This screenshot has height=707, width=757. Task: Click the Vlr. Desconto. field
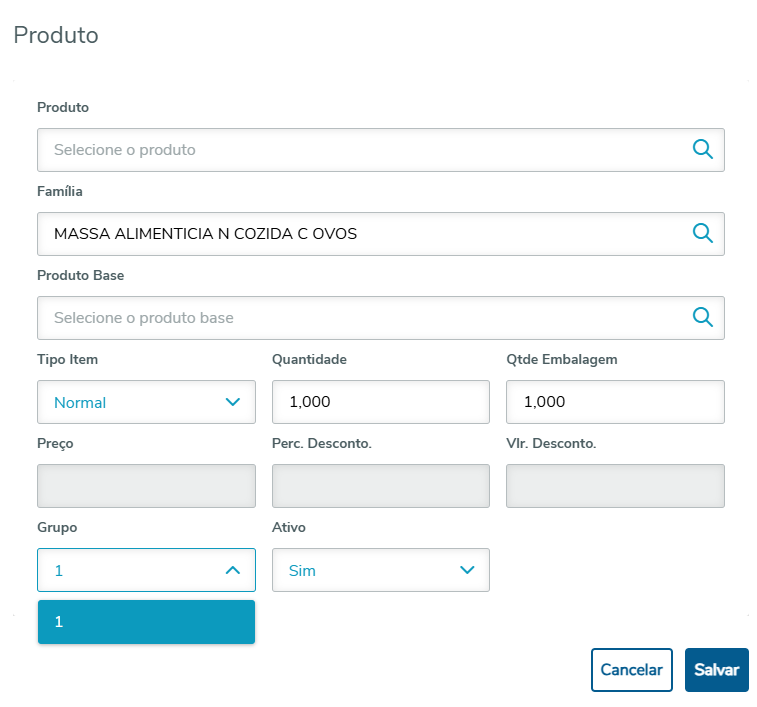pyautogui.click(x=615, y=486)
